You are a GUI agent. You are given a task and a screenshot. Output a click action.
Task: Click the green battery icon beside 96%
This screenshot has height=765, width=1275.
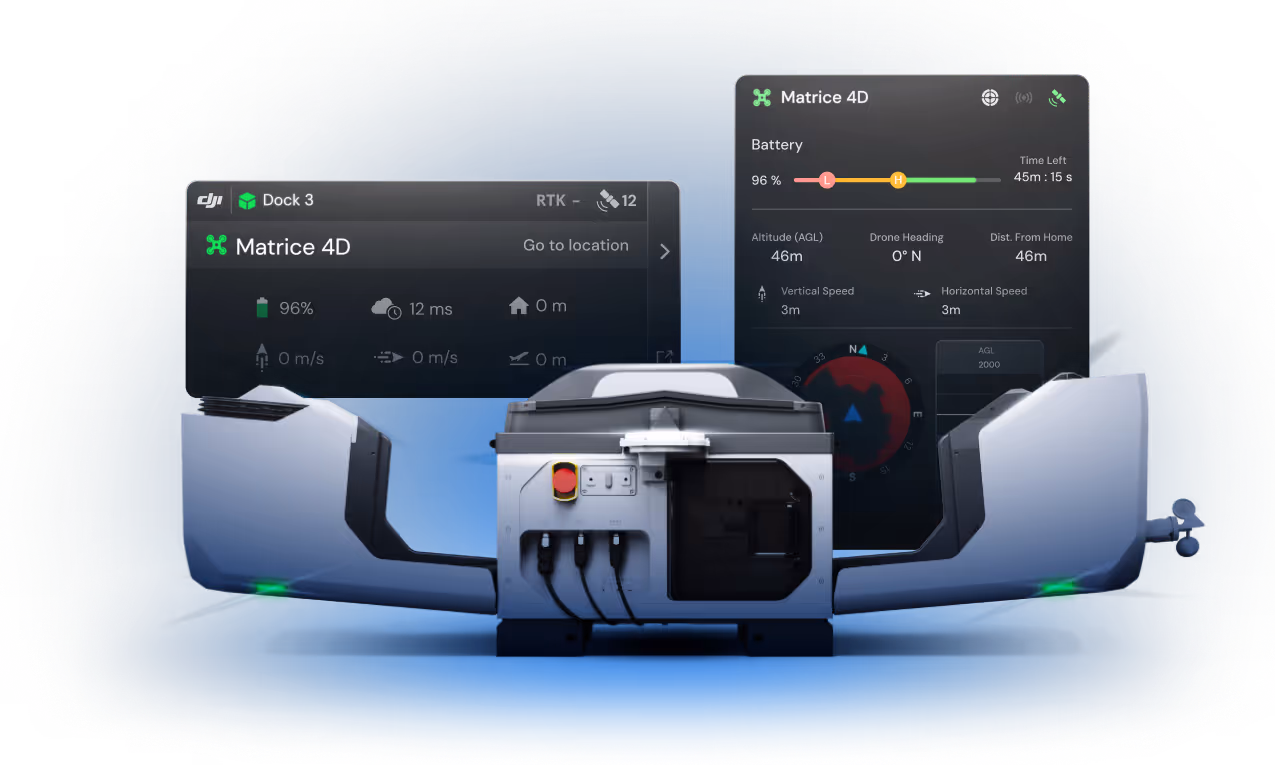[x=262, y=308]
